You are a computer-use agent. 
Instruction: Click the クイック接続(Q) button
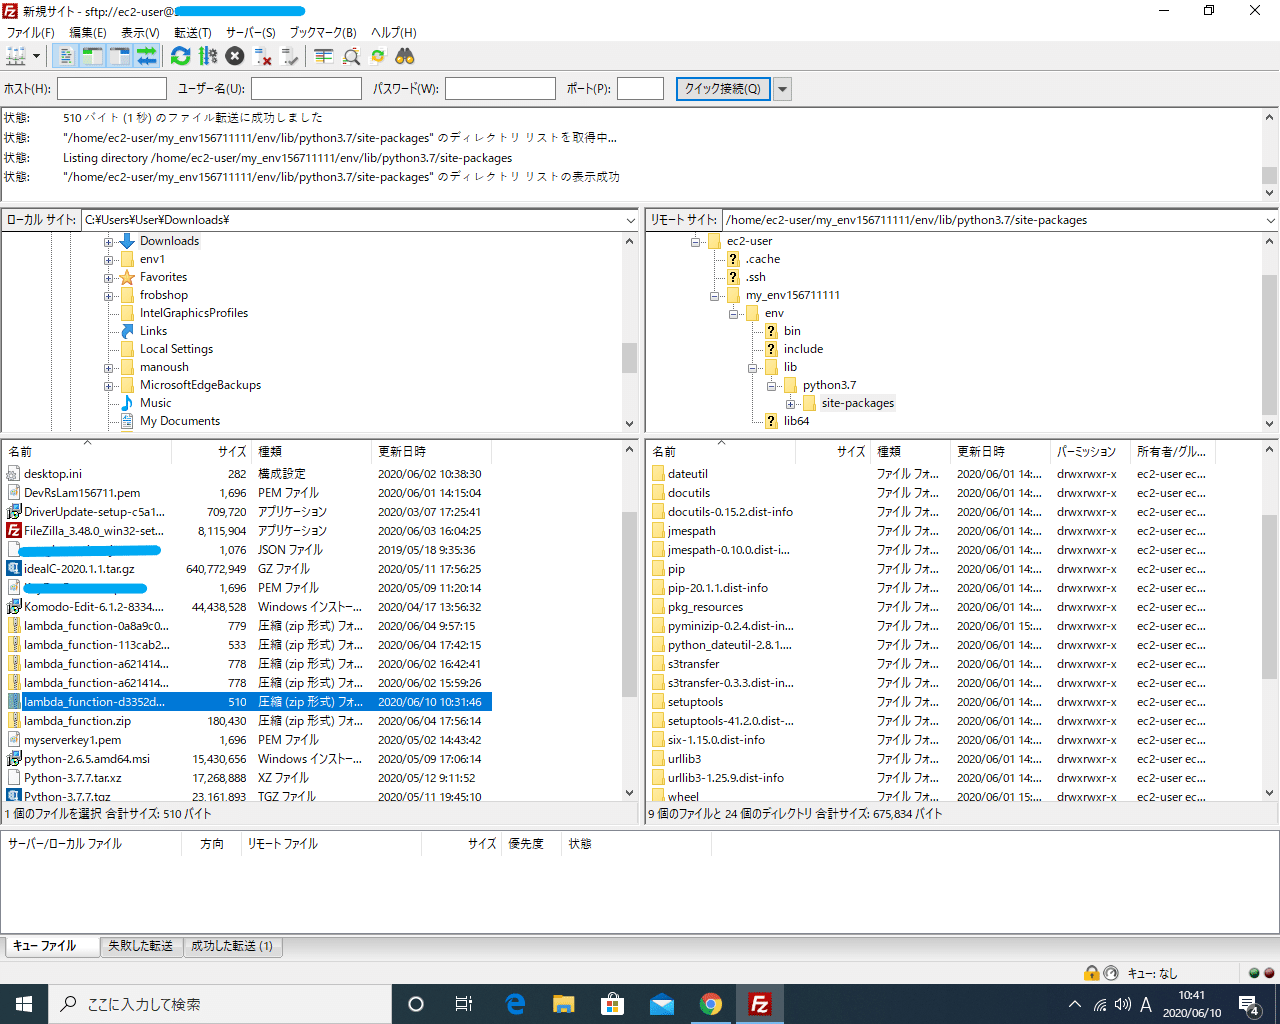[723, 89]
